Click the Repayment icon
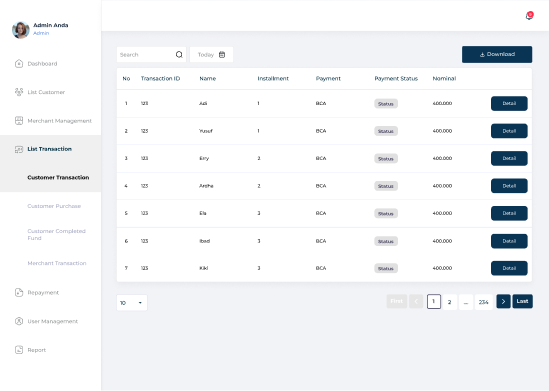The height and width of the screenshot is (391, 549). pos(19,292)
